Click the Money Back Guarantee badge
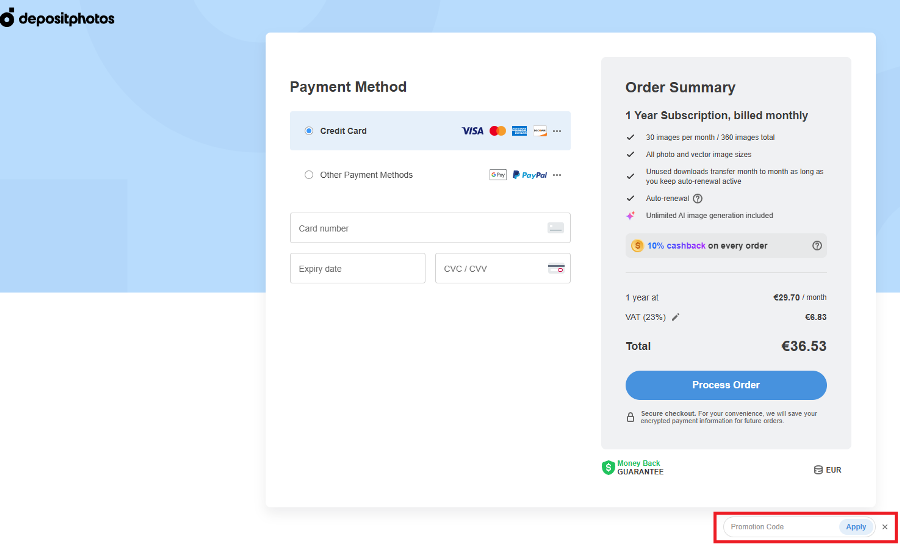This screenshot has width=900, height=545. [632, 467]
